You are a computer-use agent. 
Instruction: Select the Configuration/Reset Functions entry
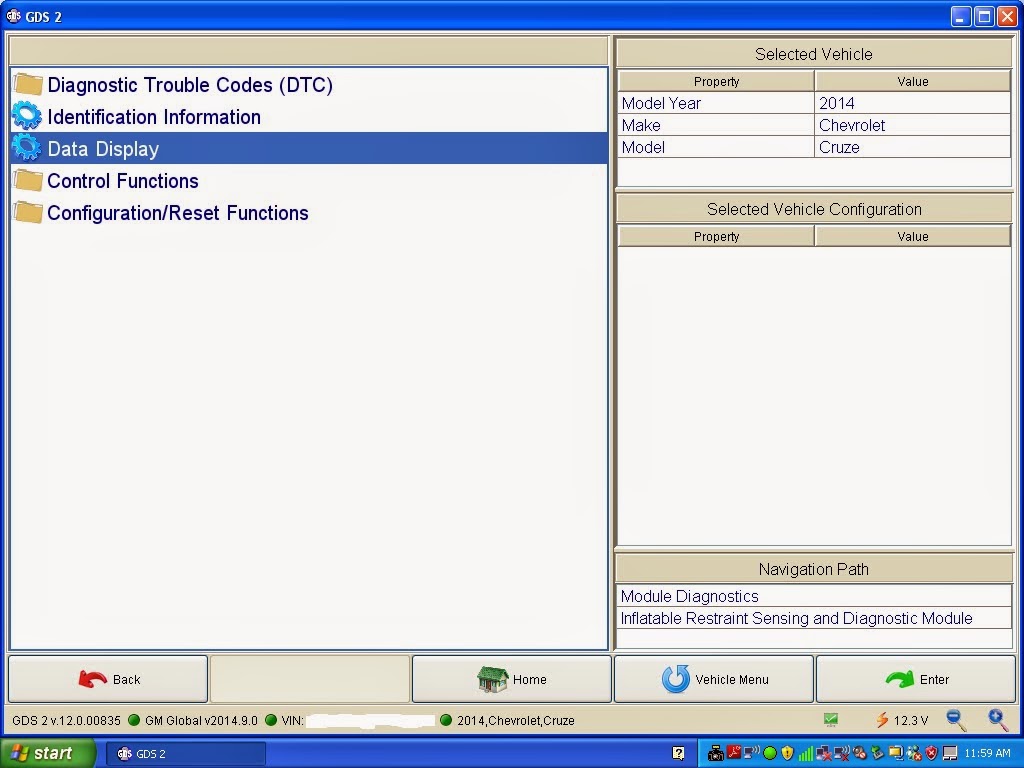click(309, 212)
